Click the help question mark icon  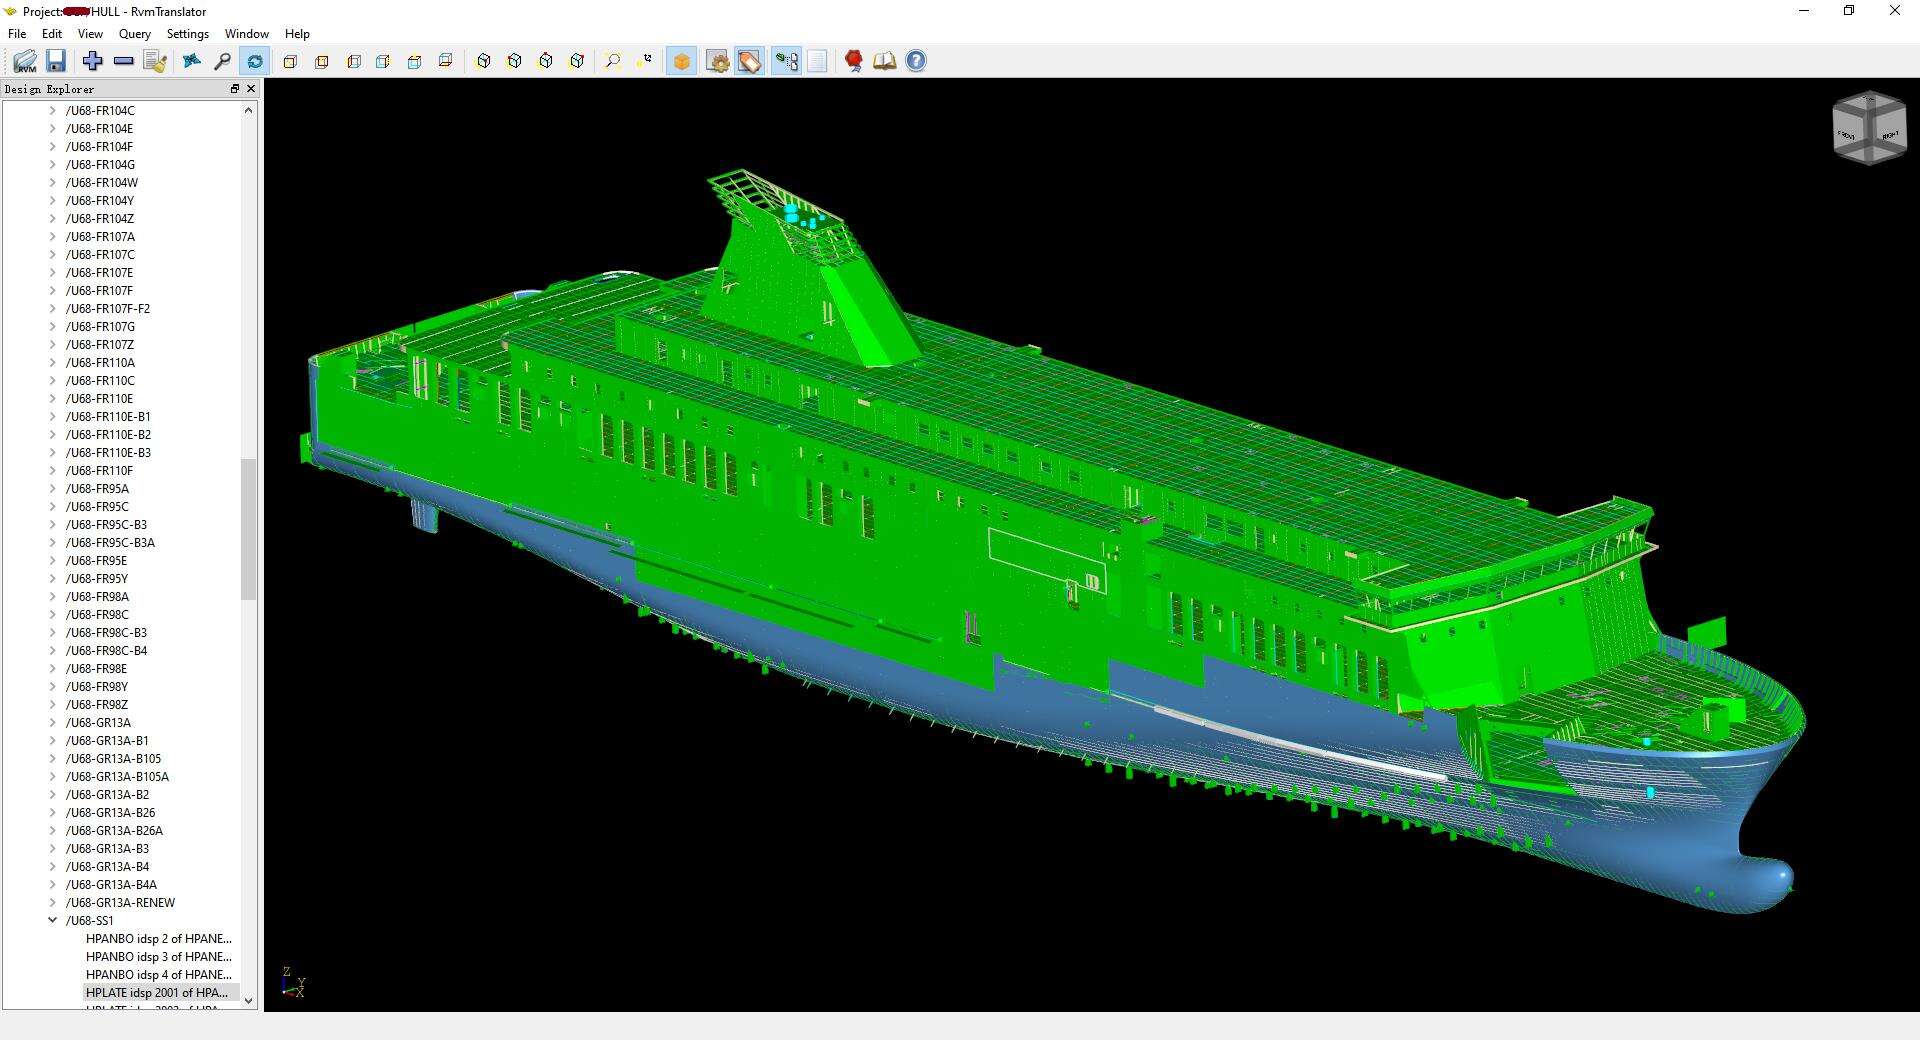coord(916,61)
